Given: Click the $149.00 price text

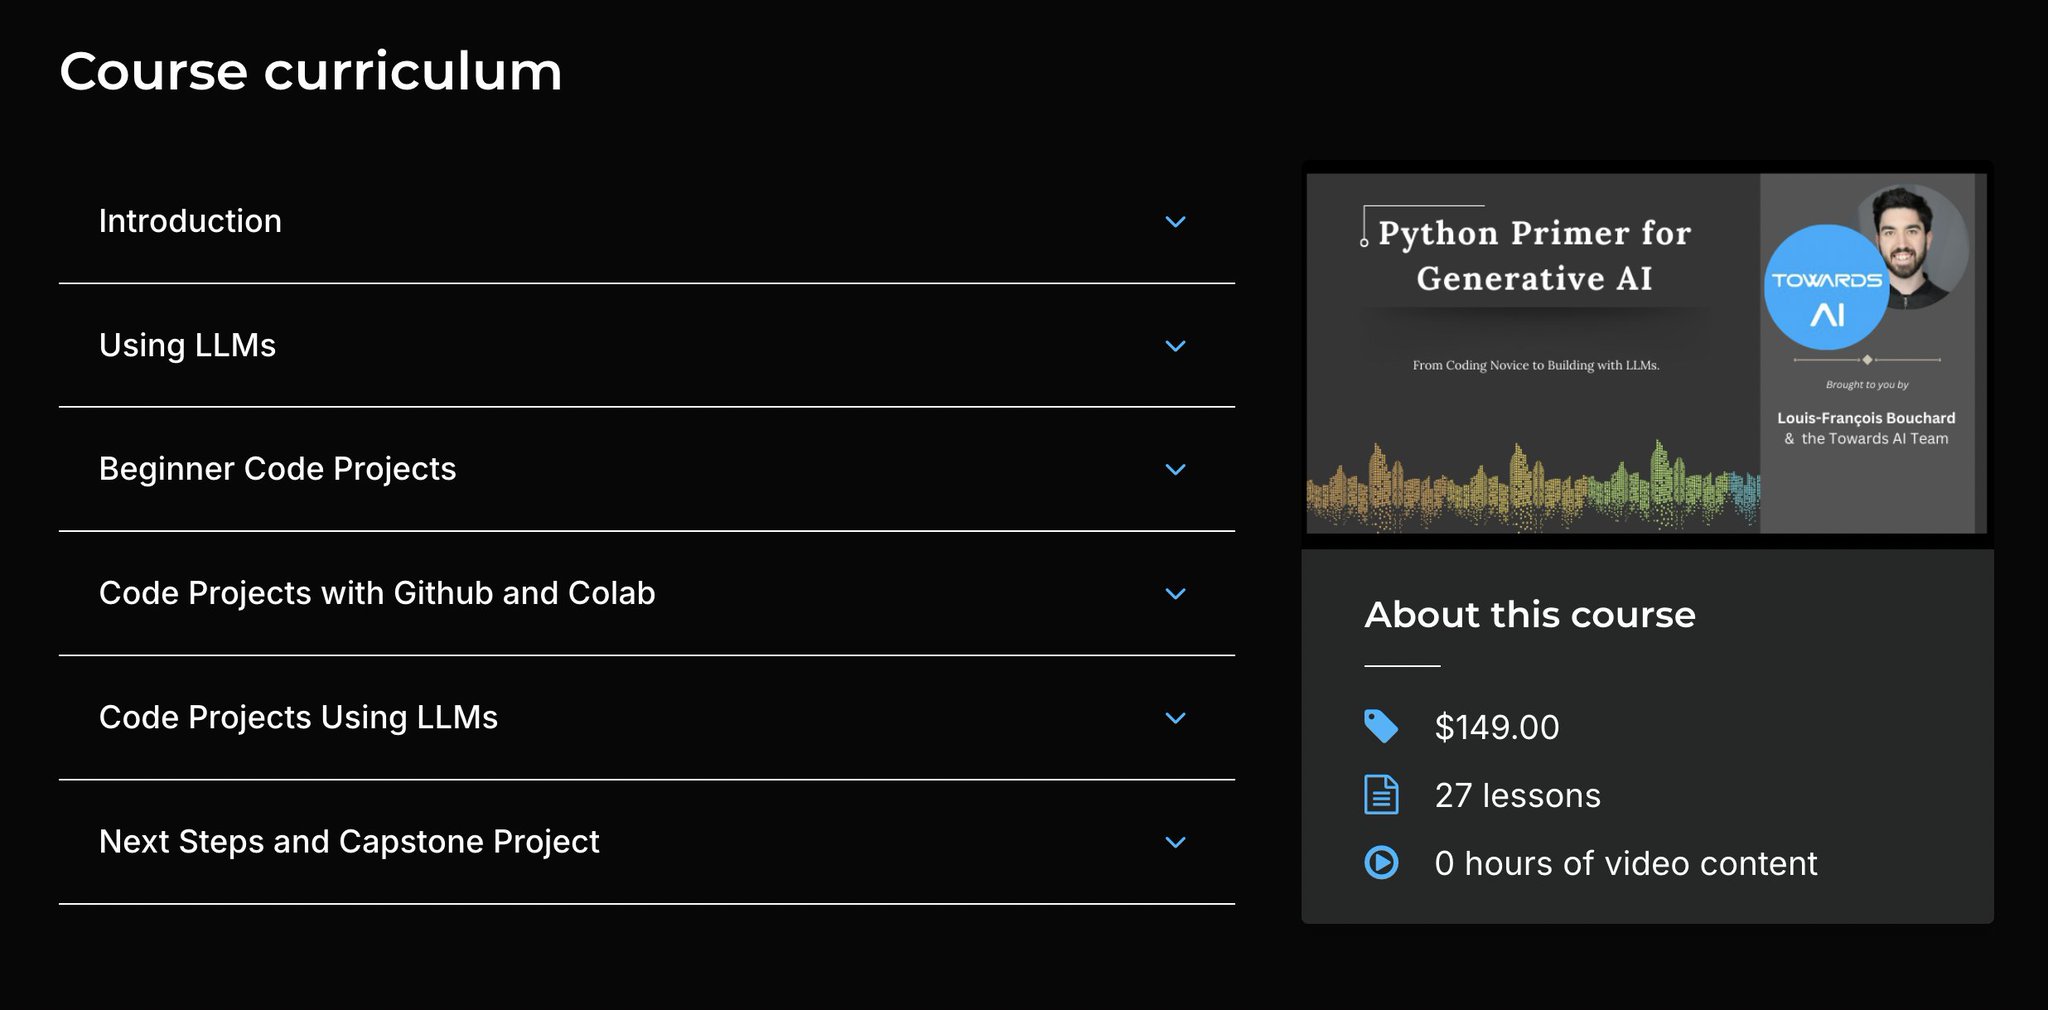Looking at the screenshot, I should coord(1497,727).
